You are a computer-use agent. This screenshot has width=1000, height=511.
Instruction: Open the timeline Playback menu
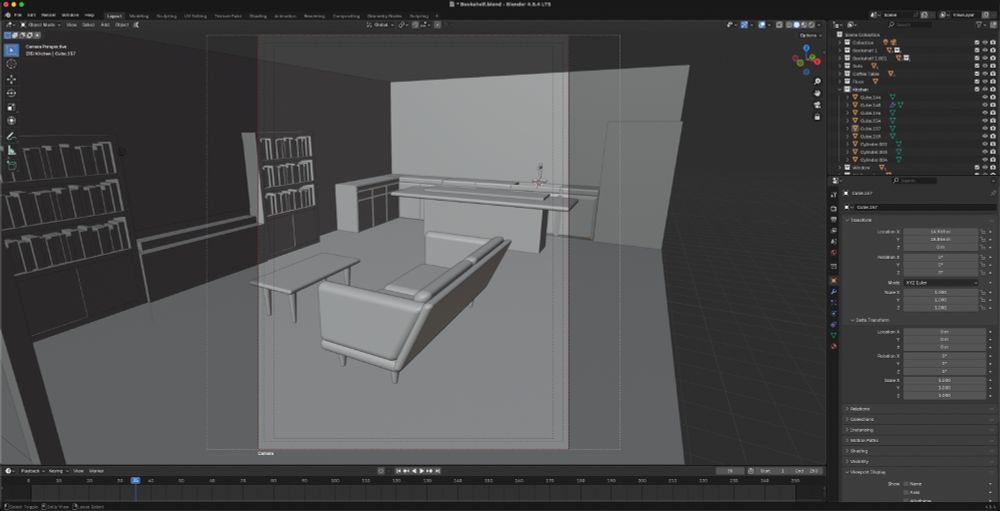pyautogui.click(x=31, y=471)
